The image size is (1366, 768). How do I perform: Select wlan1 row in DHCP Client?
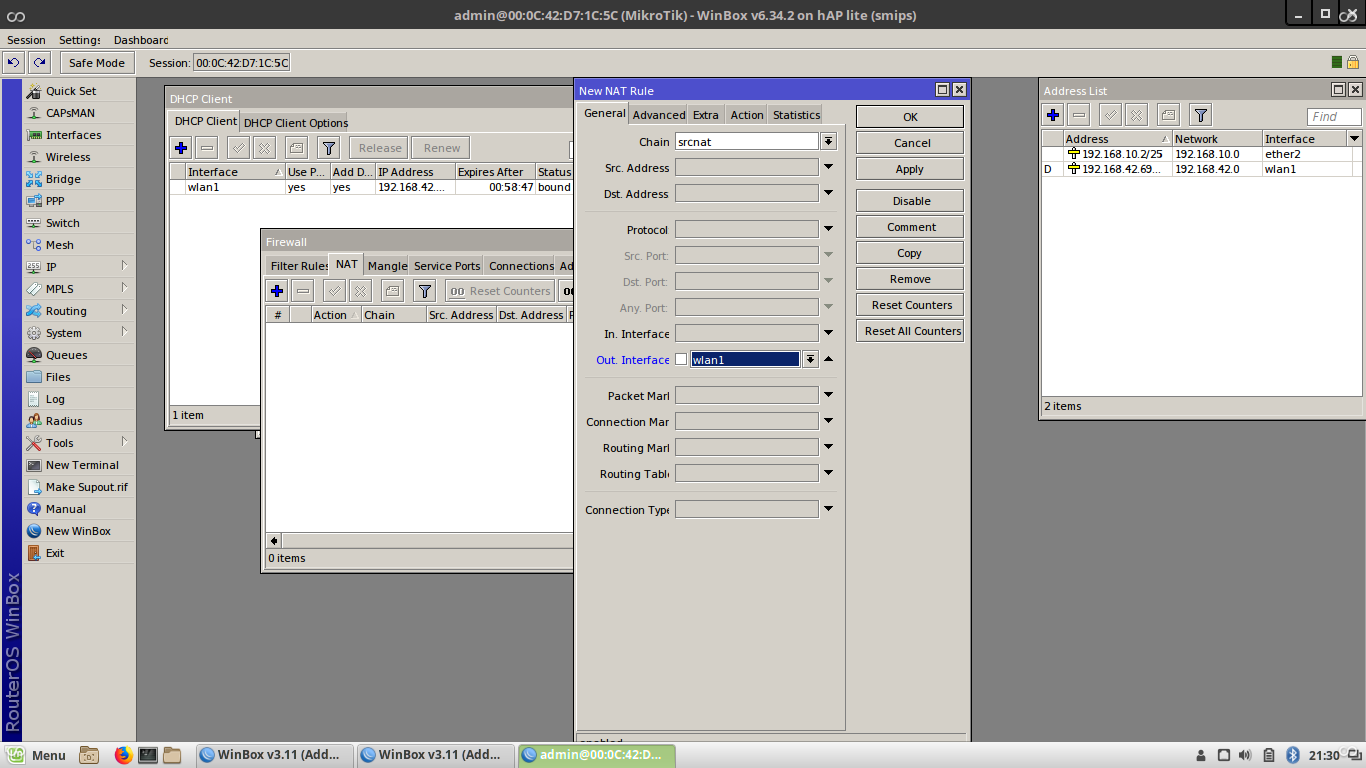[x=372, y=187]
